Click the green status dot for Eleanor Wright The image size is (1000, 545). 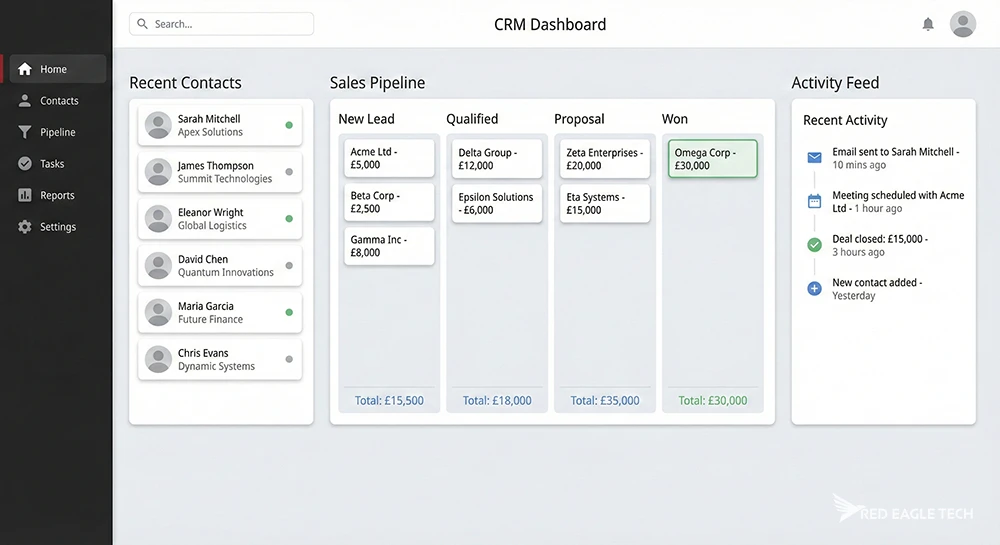coord(289,219)
